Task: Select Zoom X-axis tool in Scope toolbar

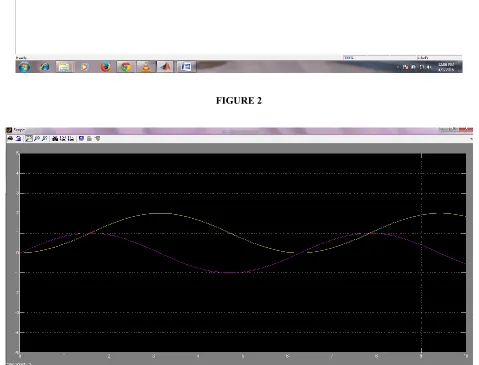Action: [37, 139]
